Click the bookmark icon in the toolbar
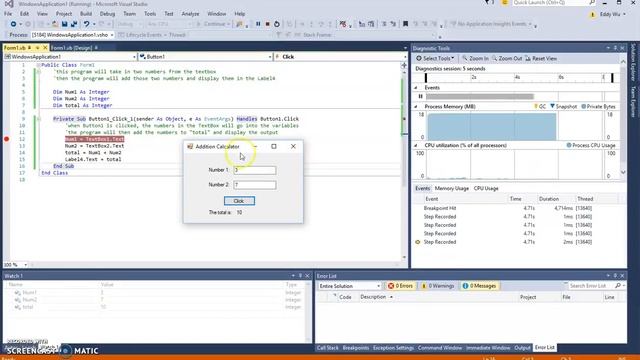640x360 pixels. 405,24
